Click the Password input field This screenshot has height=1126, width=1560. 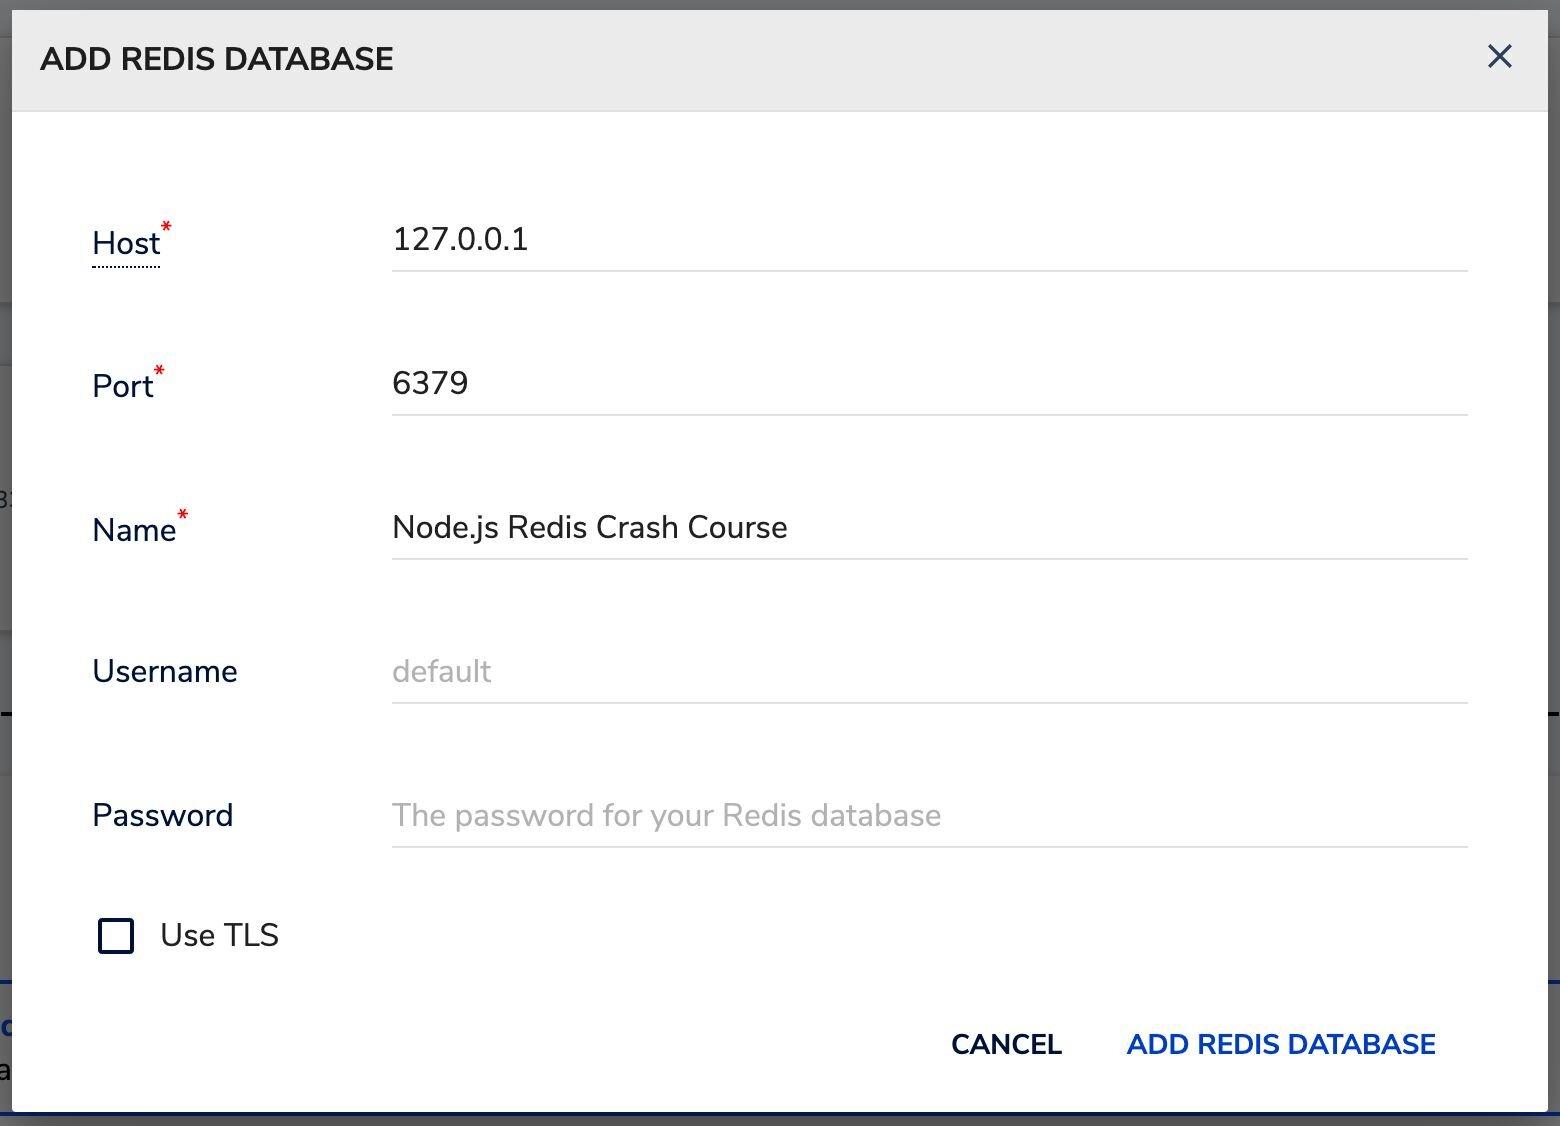[x=929, y=816]
